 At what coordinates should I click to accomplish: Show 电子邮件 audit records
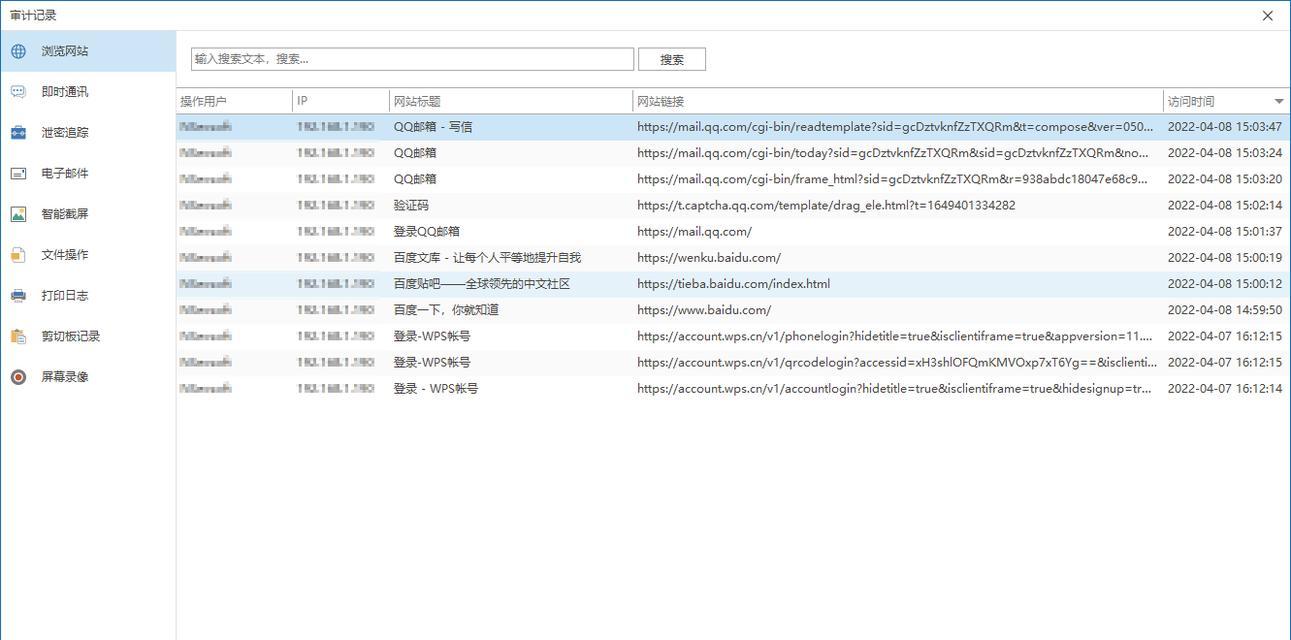[88, 173]
